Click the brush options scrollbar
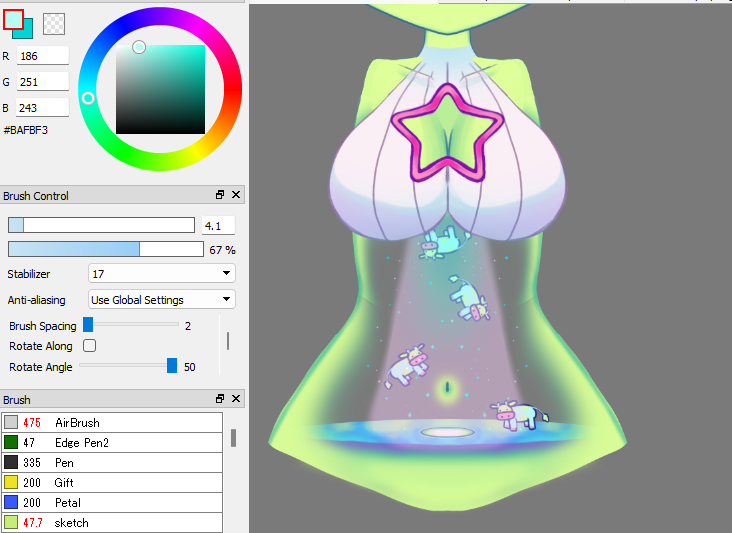This screenshot has width=732, height=533. click(228, 341)
